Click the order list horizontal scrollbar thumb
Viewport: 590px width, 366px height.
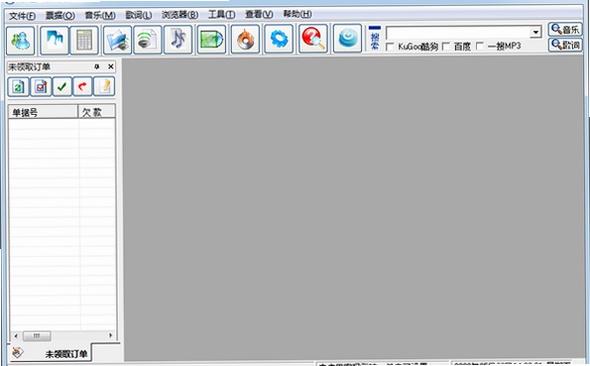point(37,336)
